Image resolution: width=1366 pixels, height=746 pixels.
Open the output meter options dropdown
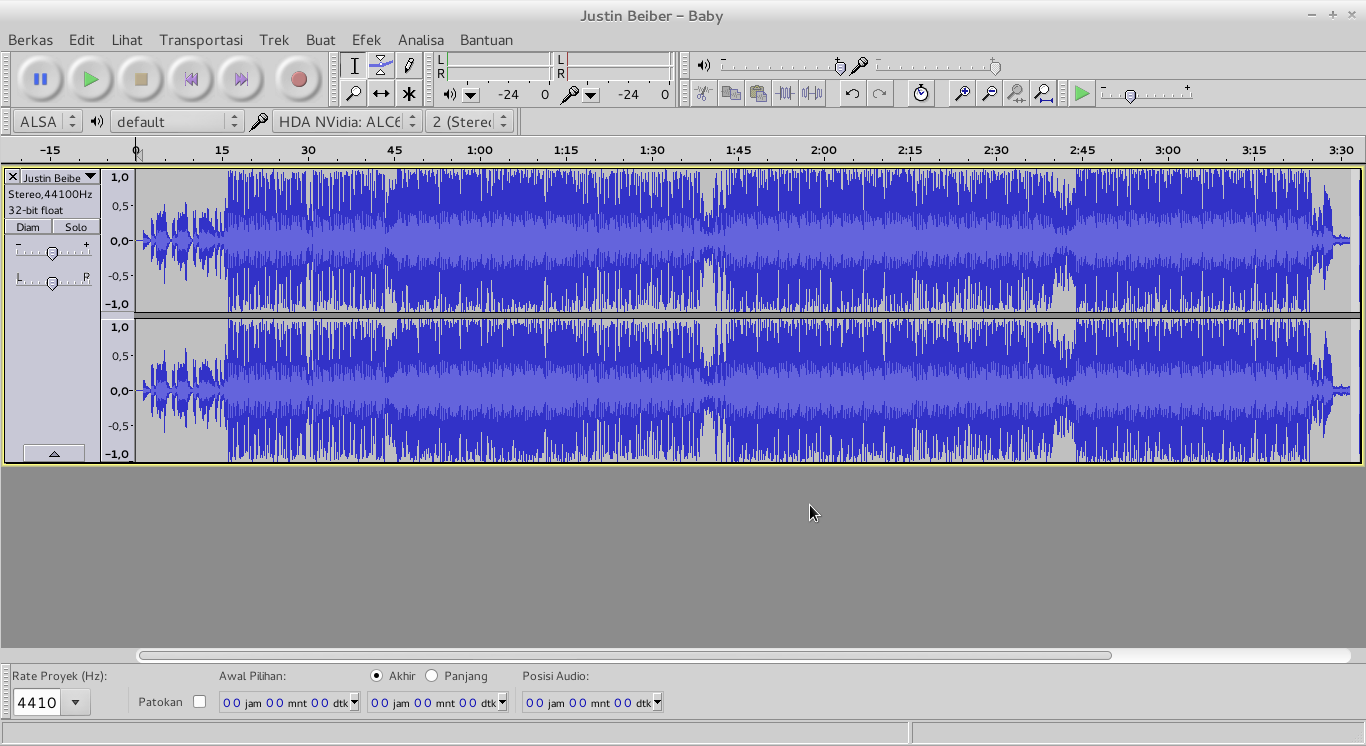pyautogui.click(x=471, y=95)
